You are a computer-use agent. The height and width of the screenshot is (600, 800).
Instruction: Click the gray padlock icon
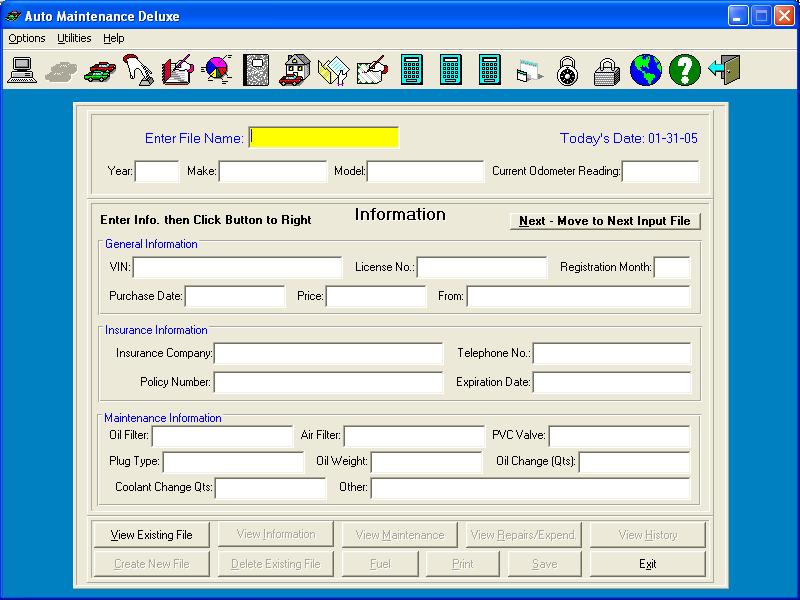click(x=607, y=71)
